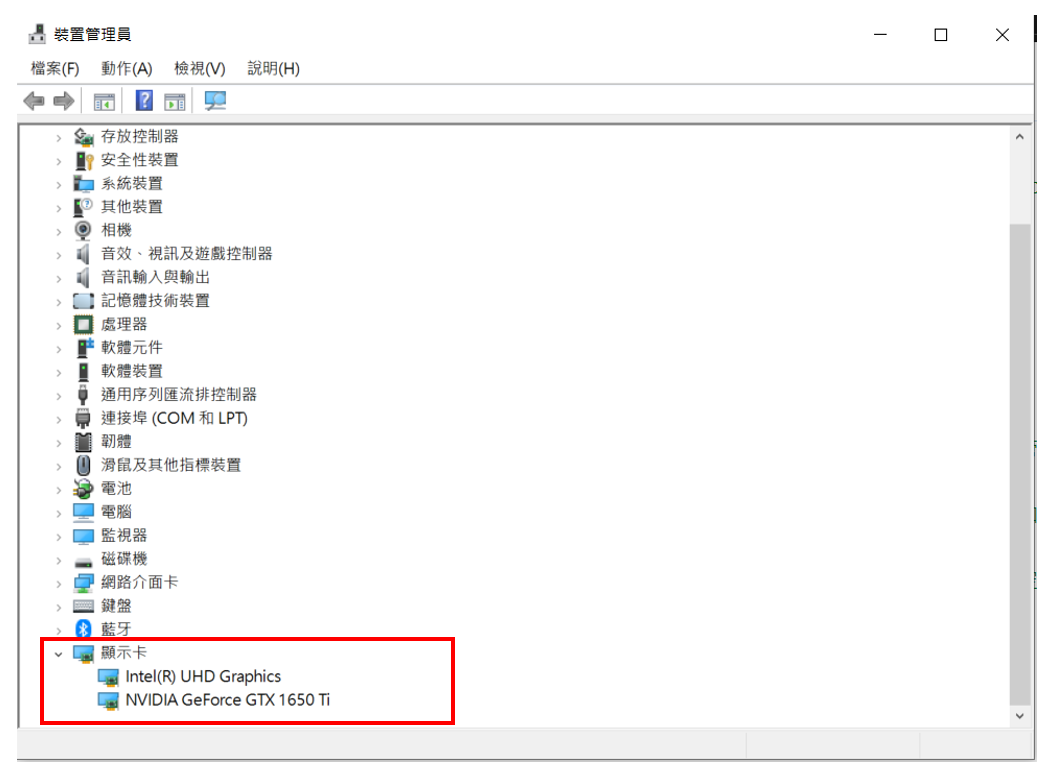Click the keyboard icon beside 鍵盤

coord(84,606)
